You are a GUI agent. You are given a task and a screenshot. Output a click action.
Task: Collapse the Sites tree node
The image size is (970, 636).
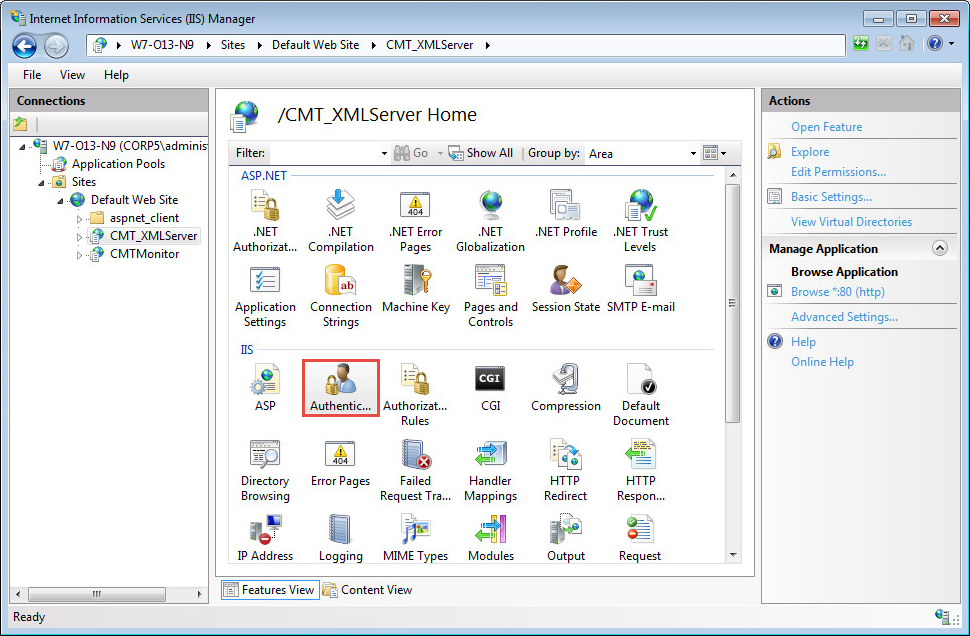41,183
